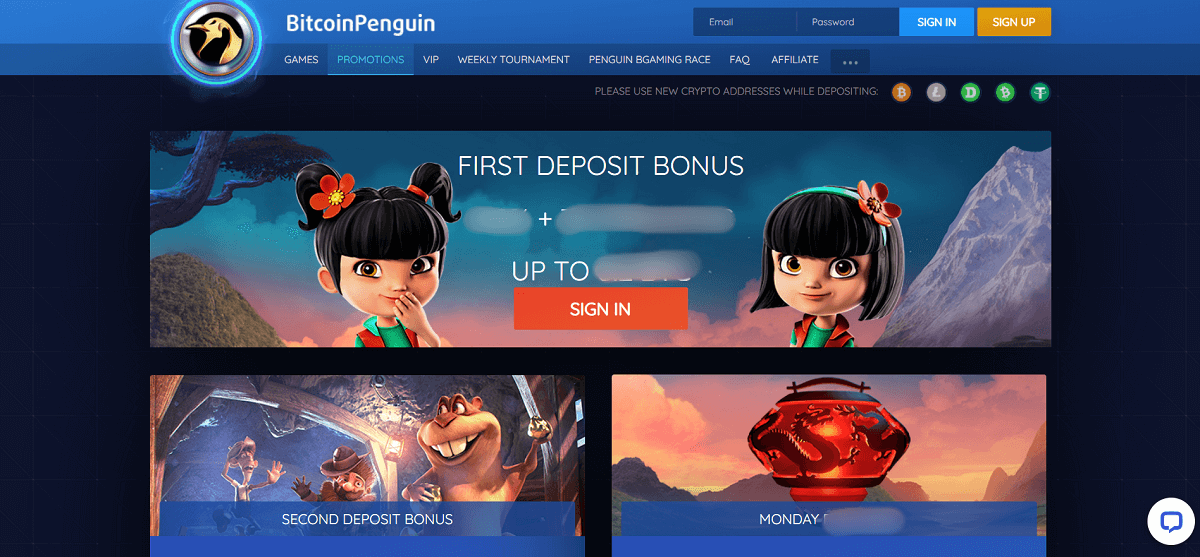This screenshot has height=557, width=1200.
Task: Open the VIP page
Action: coord(431,60)
